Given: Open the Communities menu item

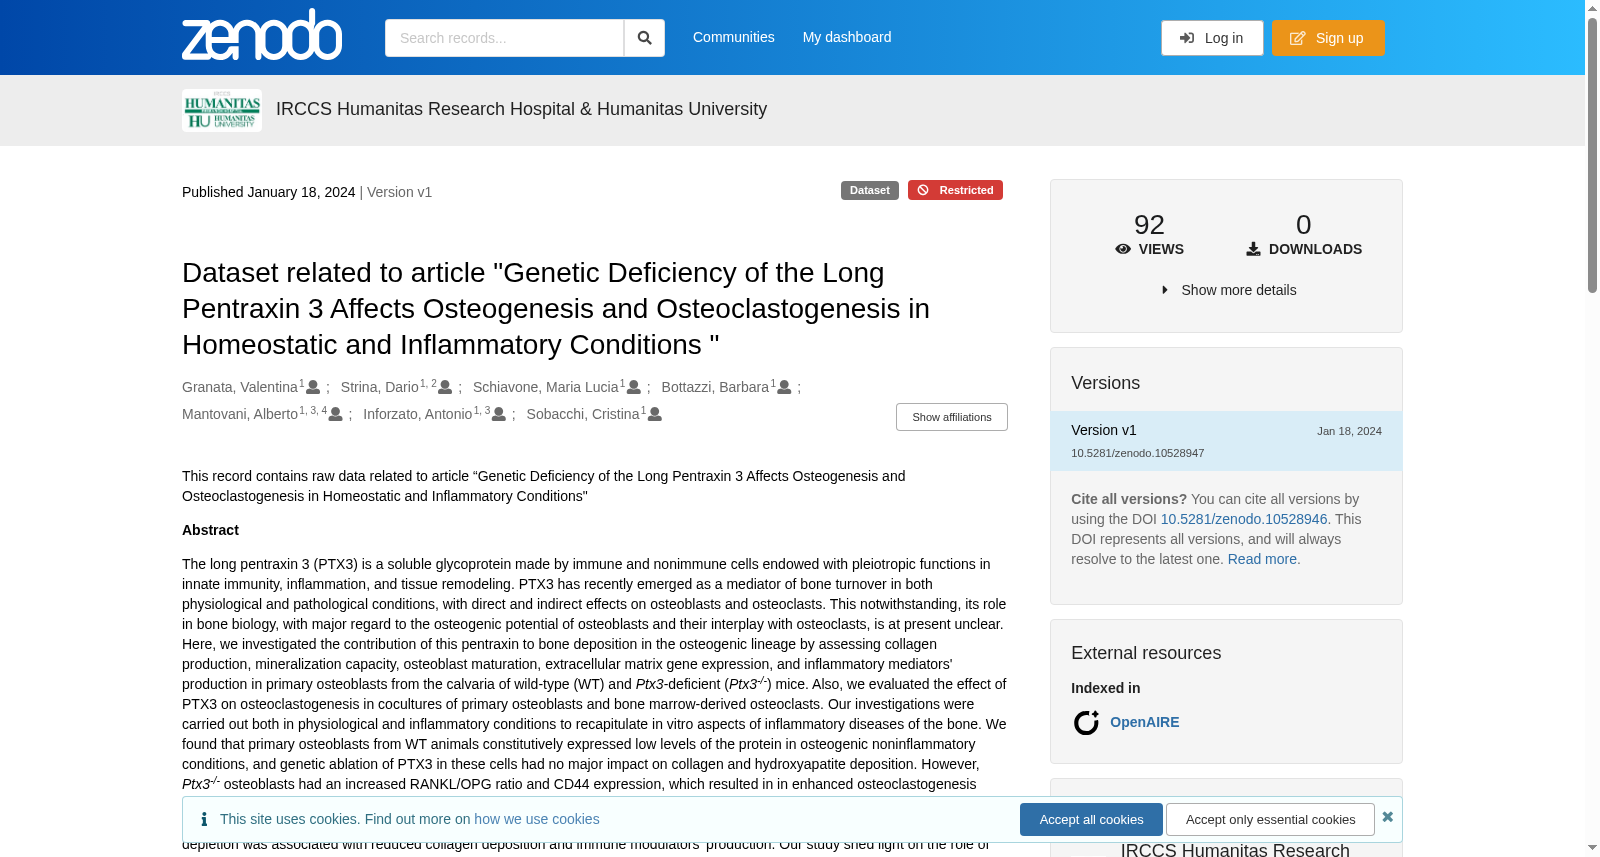Looking at the screenshot, I should [734, 37].
